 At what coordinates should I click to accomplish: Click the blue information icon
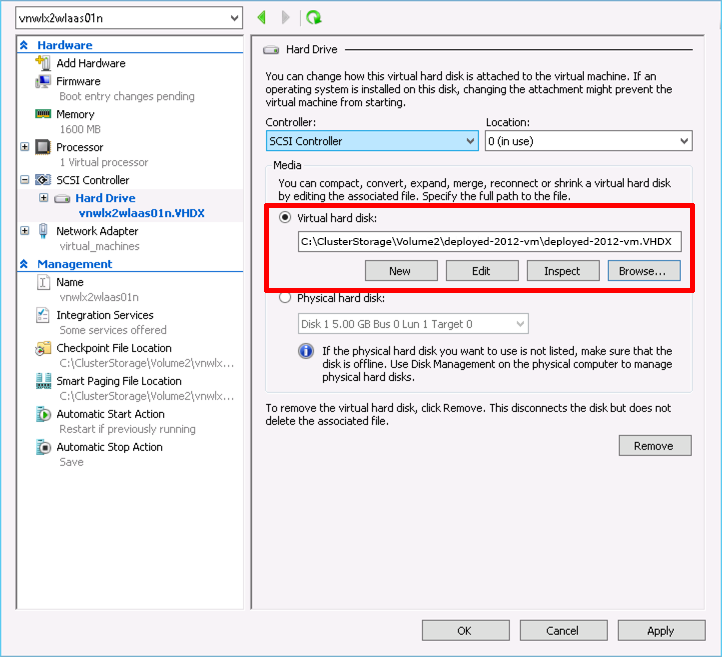tap(306, 351)
